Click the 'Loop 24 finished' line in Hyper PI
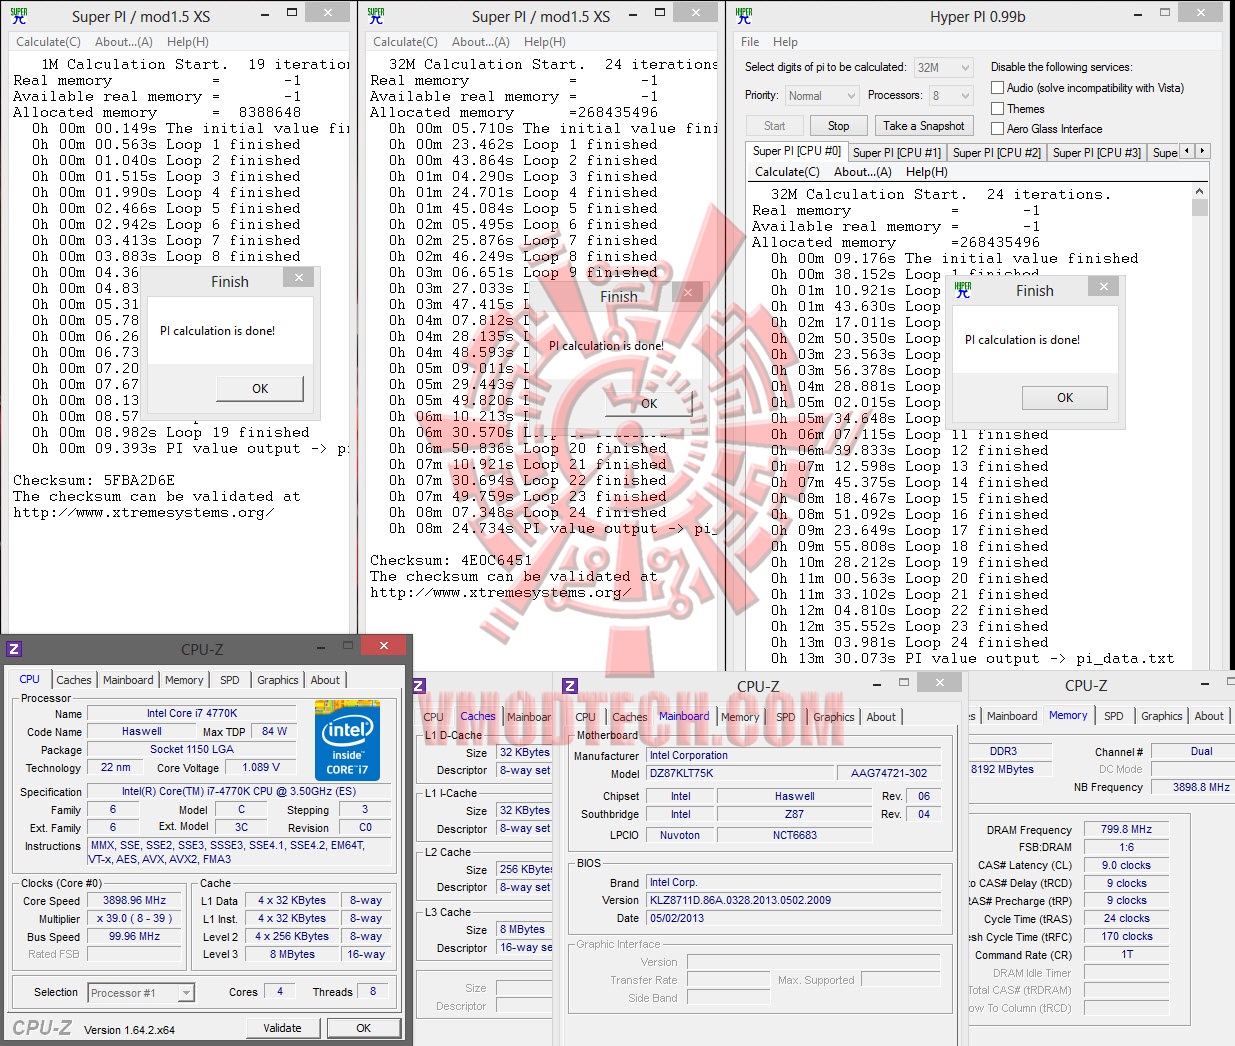Viewport: 1235px width, 1046px height. click(910, 642)
